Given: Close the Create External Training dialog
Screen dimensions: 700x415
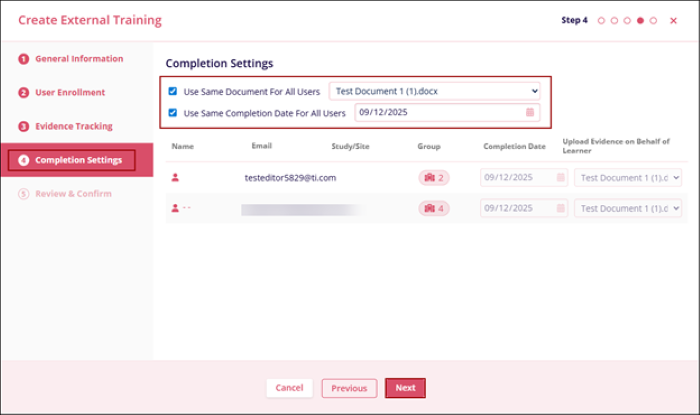Looking at the screenshot, I should 673,20.
